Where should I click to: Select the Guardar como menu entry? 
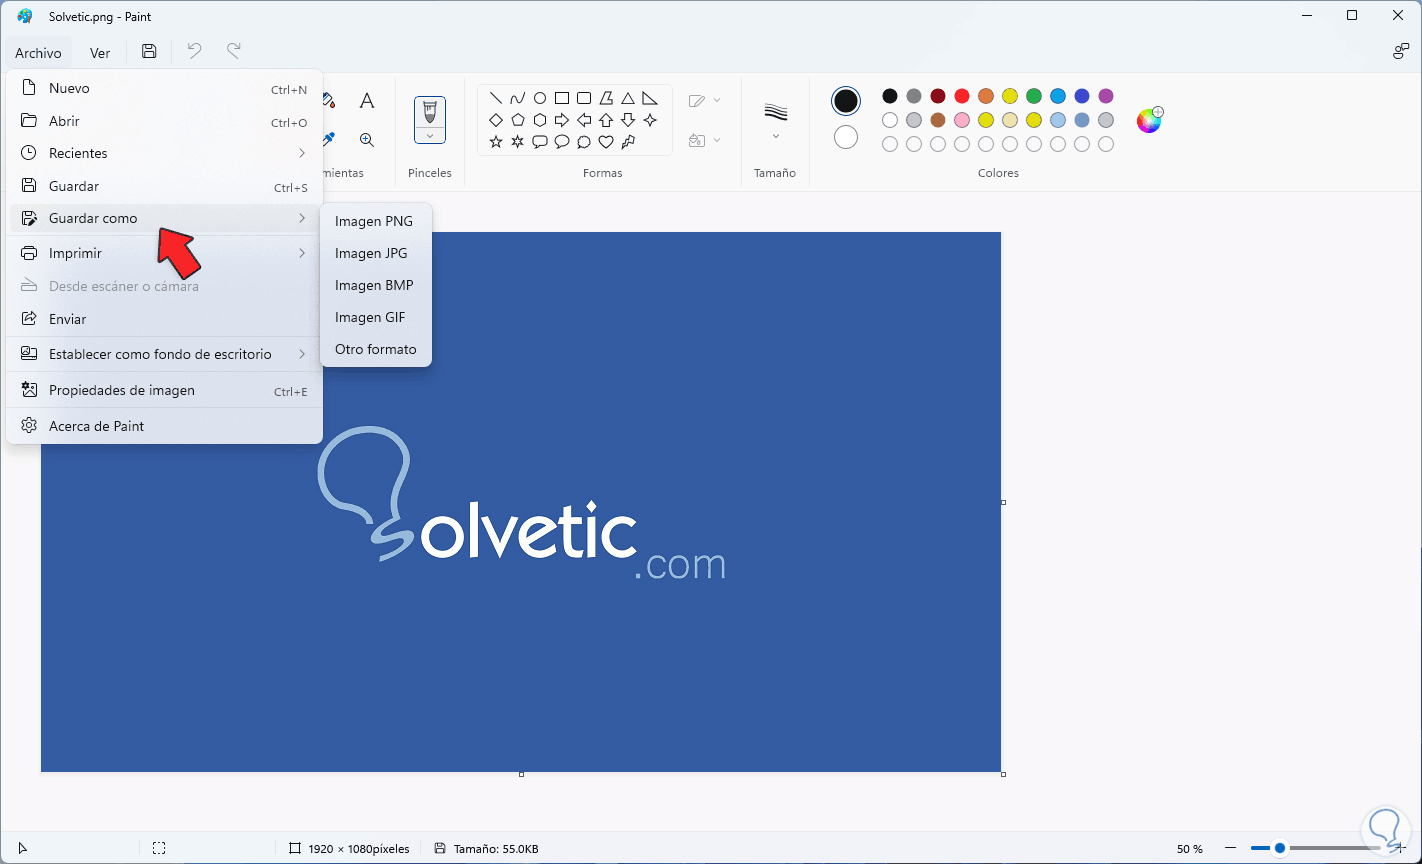(x=164, y=218)
